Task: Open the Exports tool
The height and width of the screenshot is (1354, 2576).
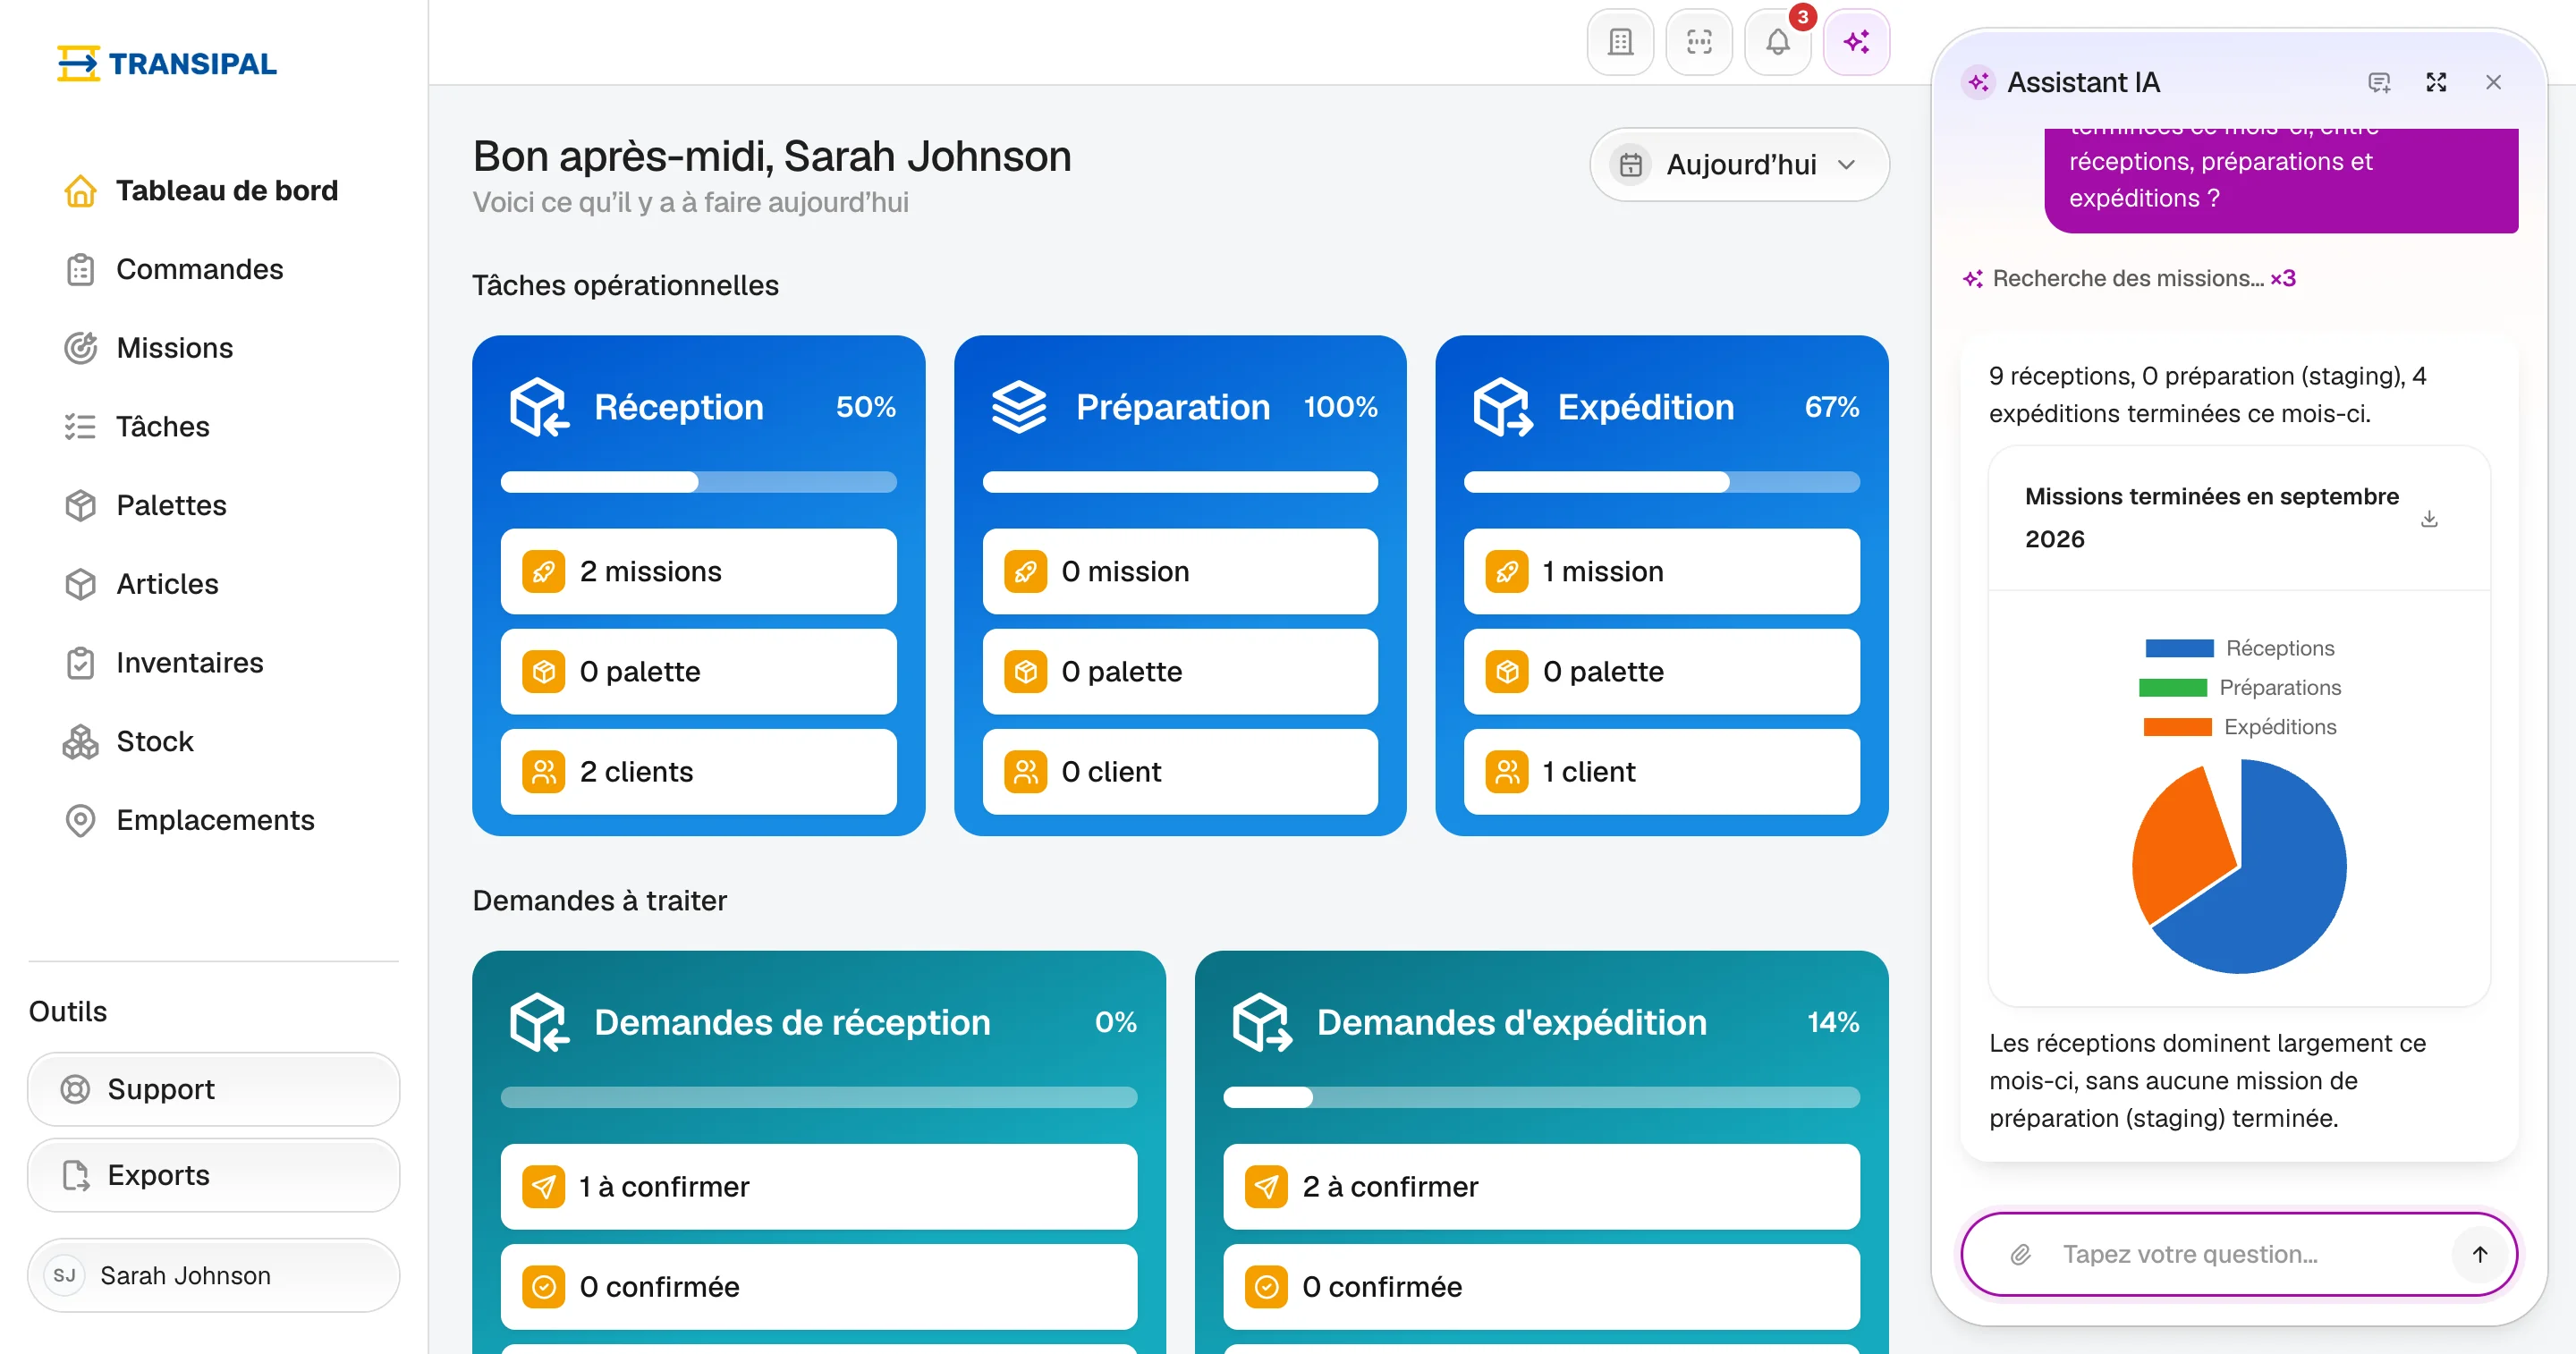Action: pyautogui.click(x=214, y=1175)
